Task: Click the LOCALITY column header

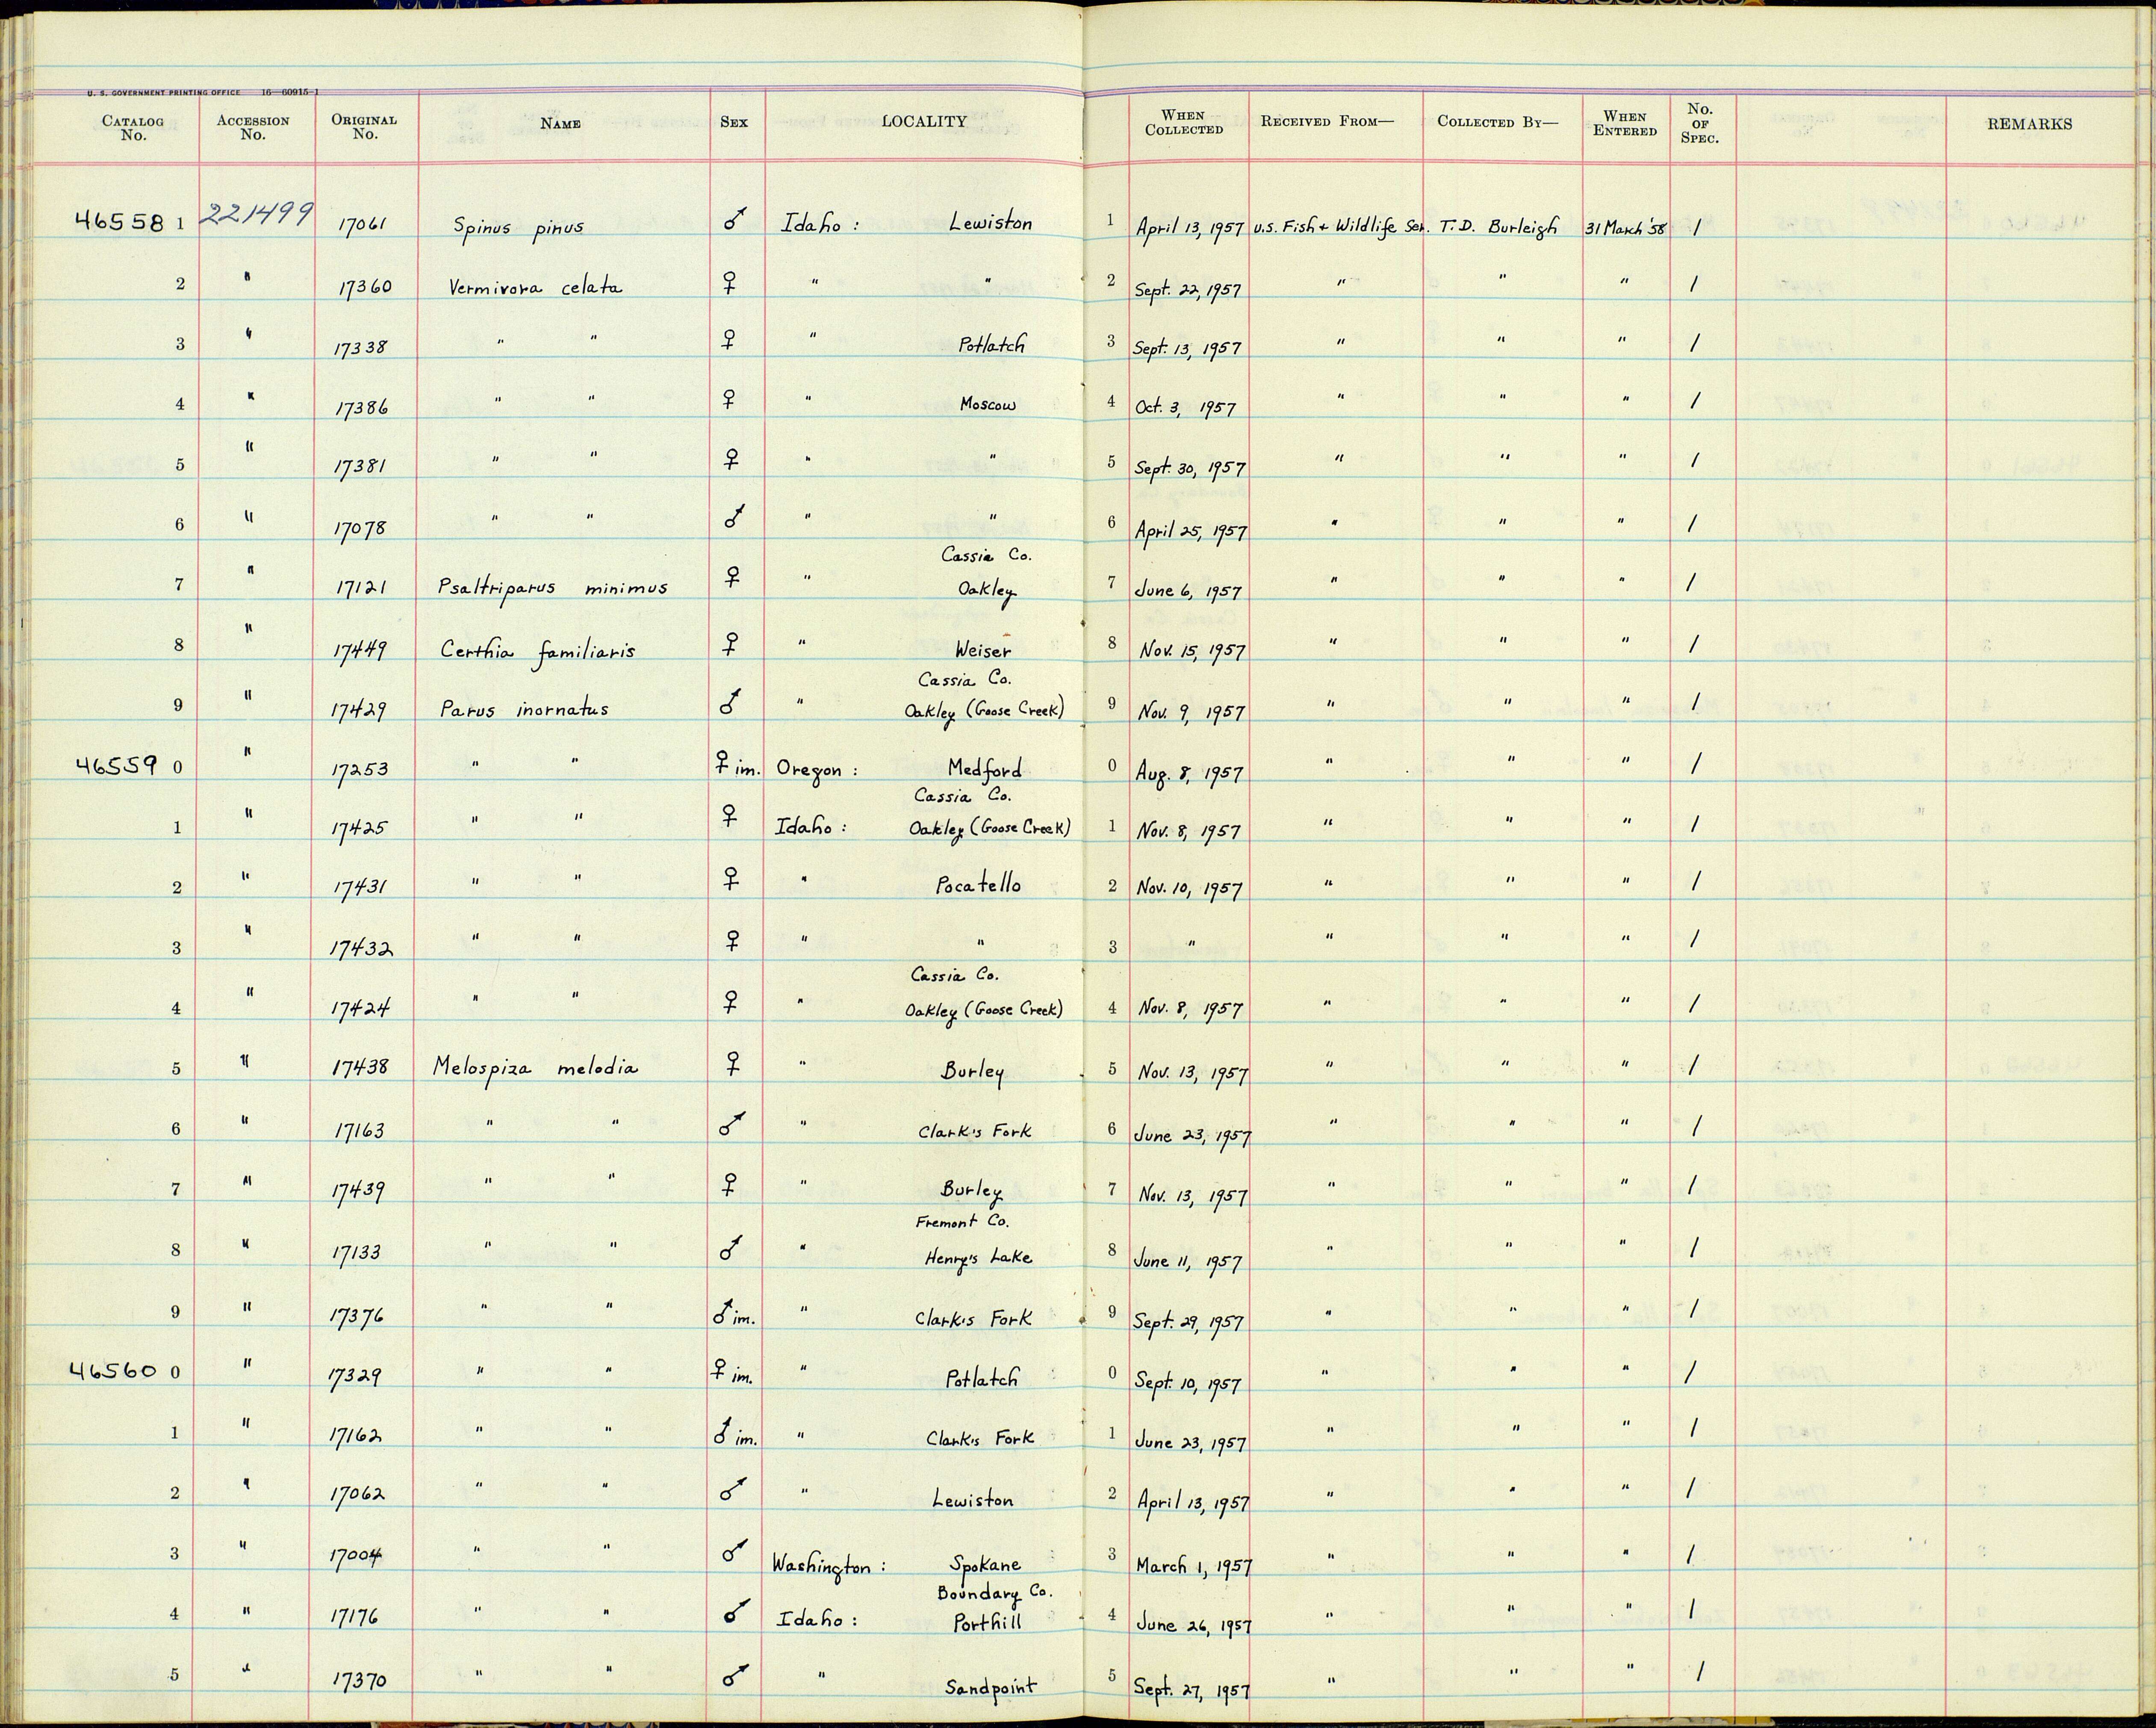Action: (x=924, y=121)
